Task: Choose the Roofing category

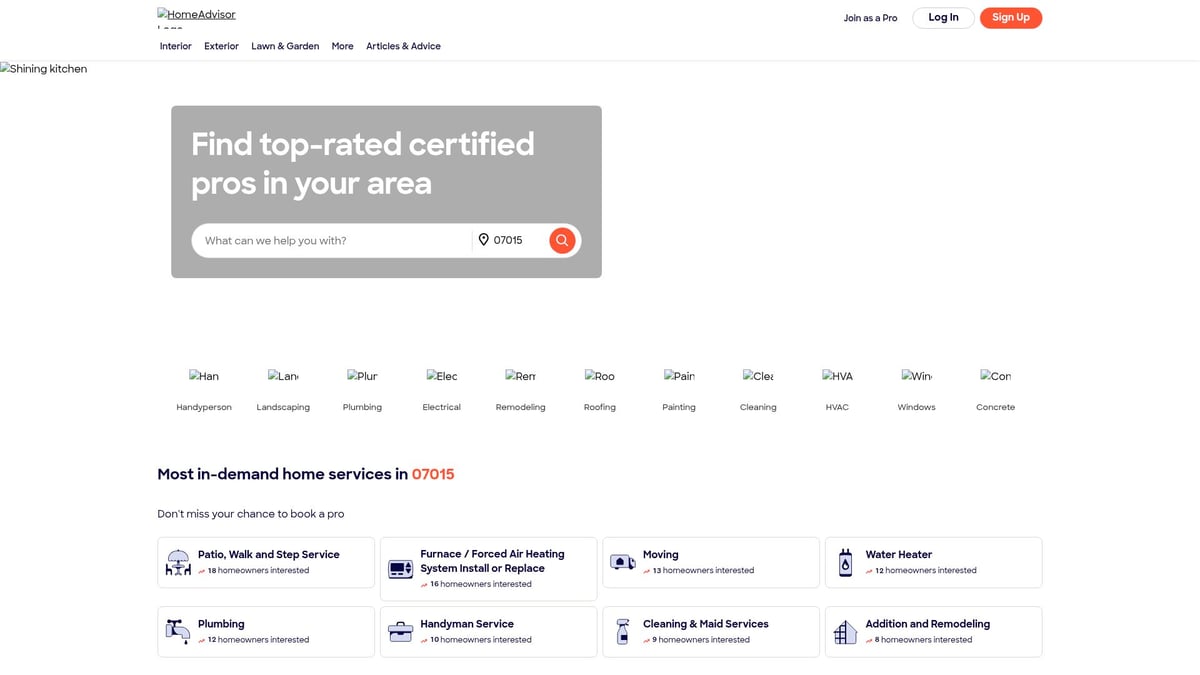Action: (x=600, y=390)
